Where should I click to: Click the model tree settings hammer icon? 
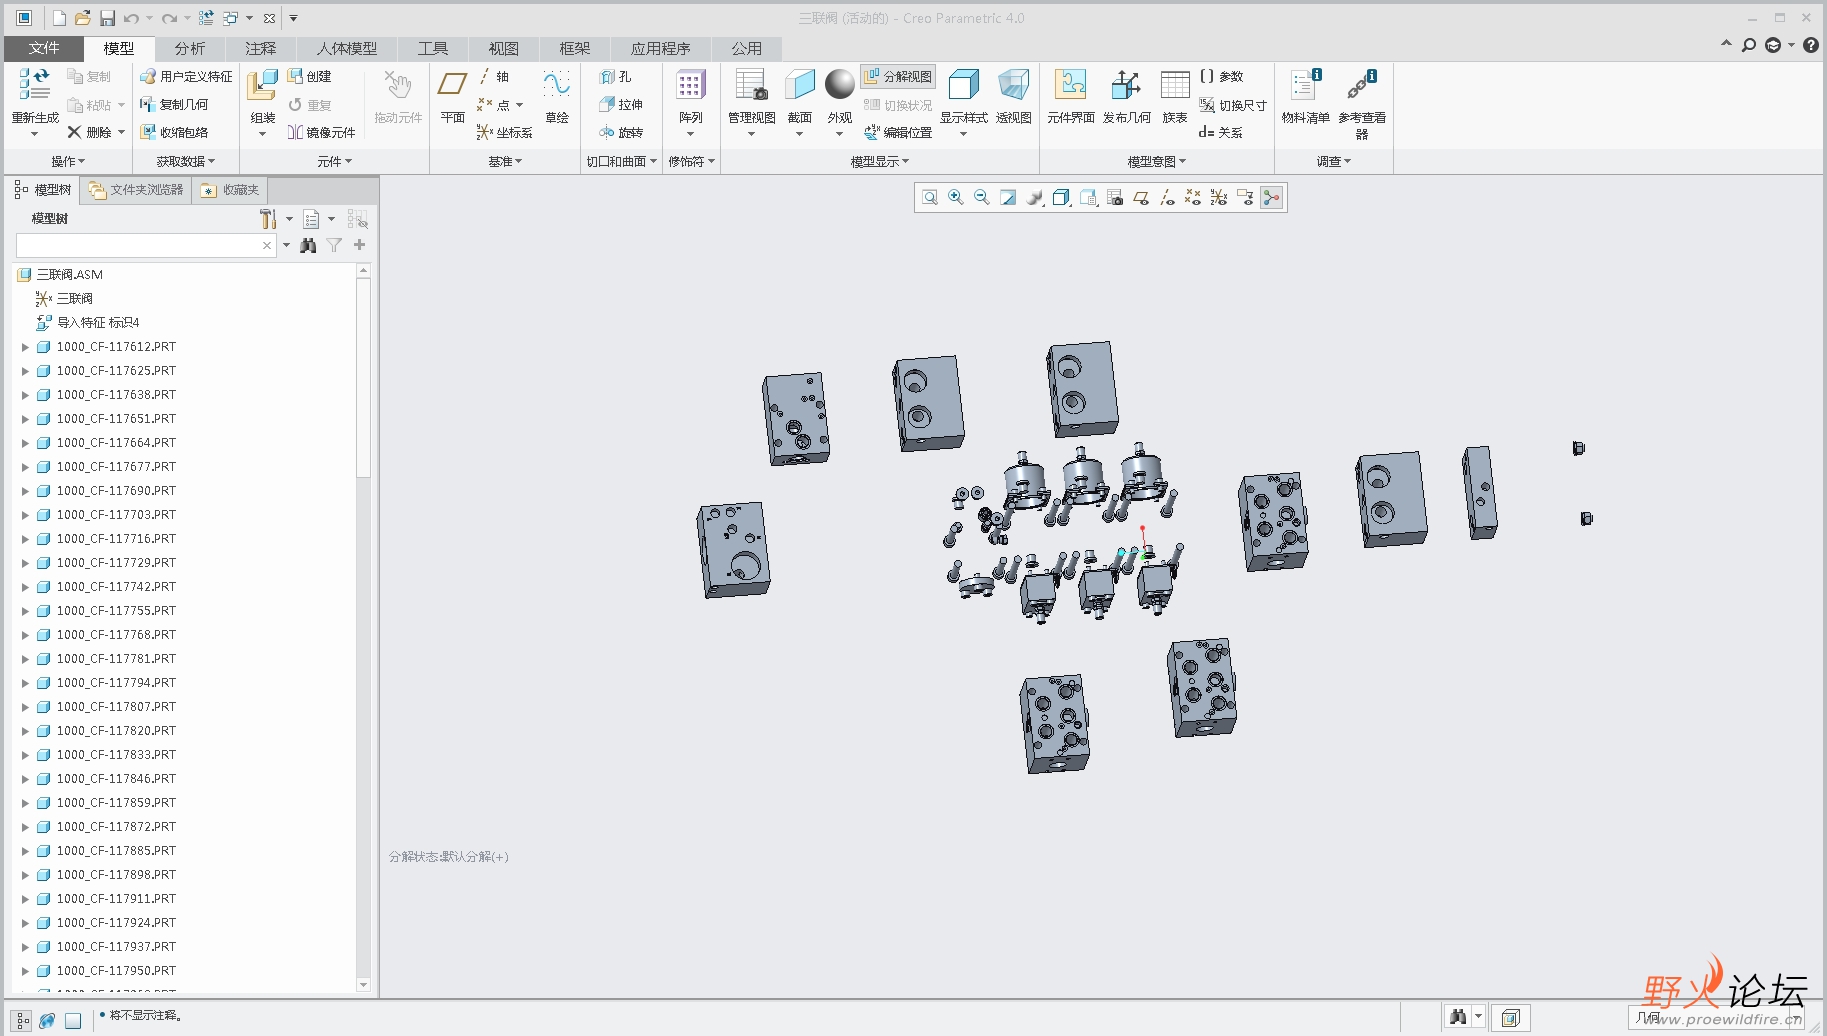click(268, 219)
